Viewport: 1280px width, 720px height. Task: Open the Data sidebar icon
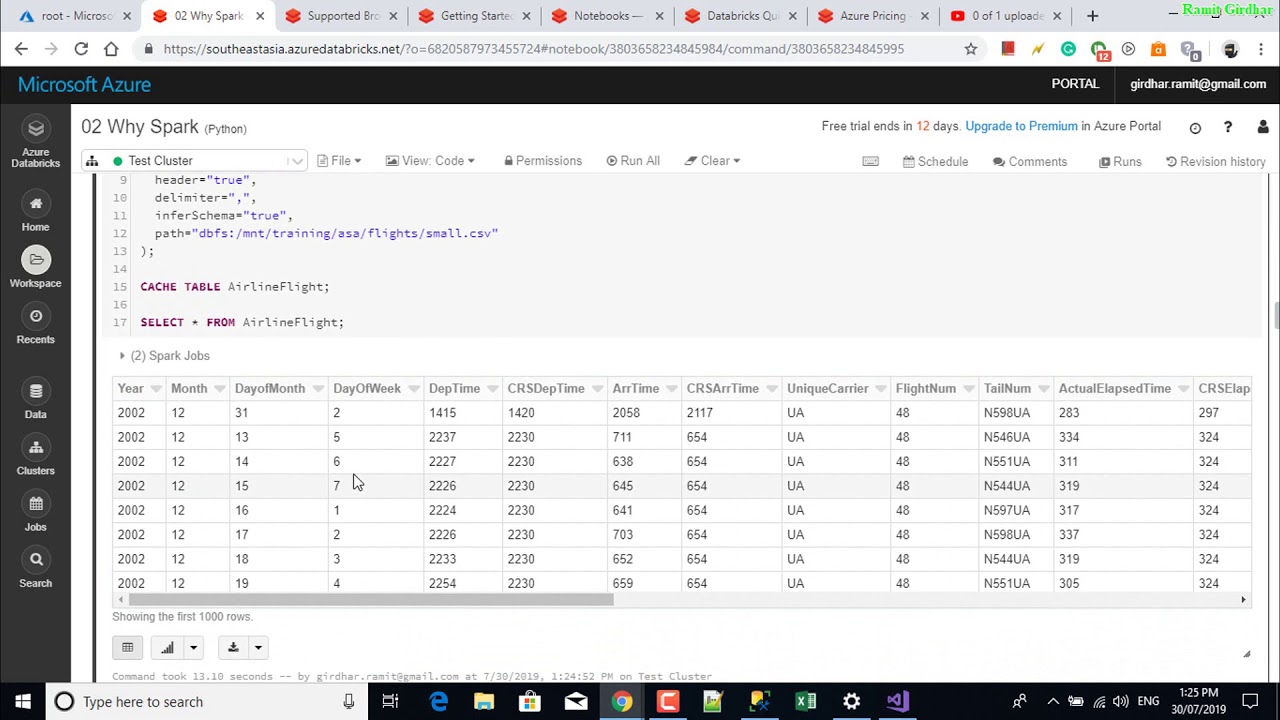(36, 400)
